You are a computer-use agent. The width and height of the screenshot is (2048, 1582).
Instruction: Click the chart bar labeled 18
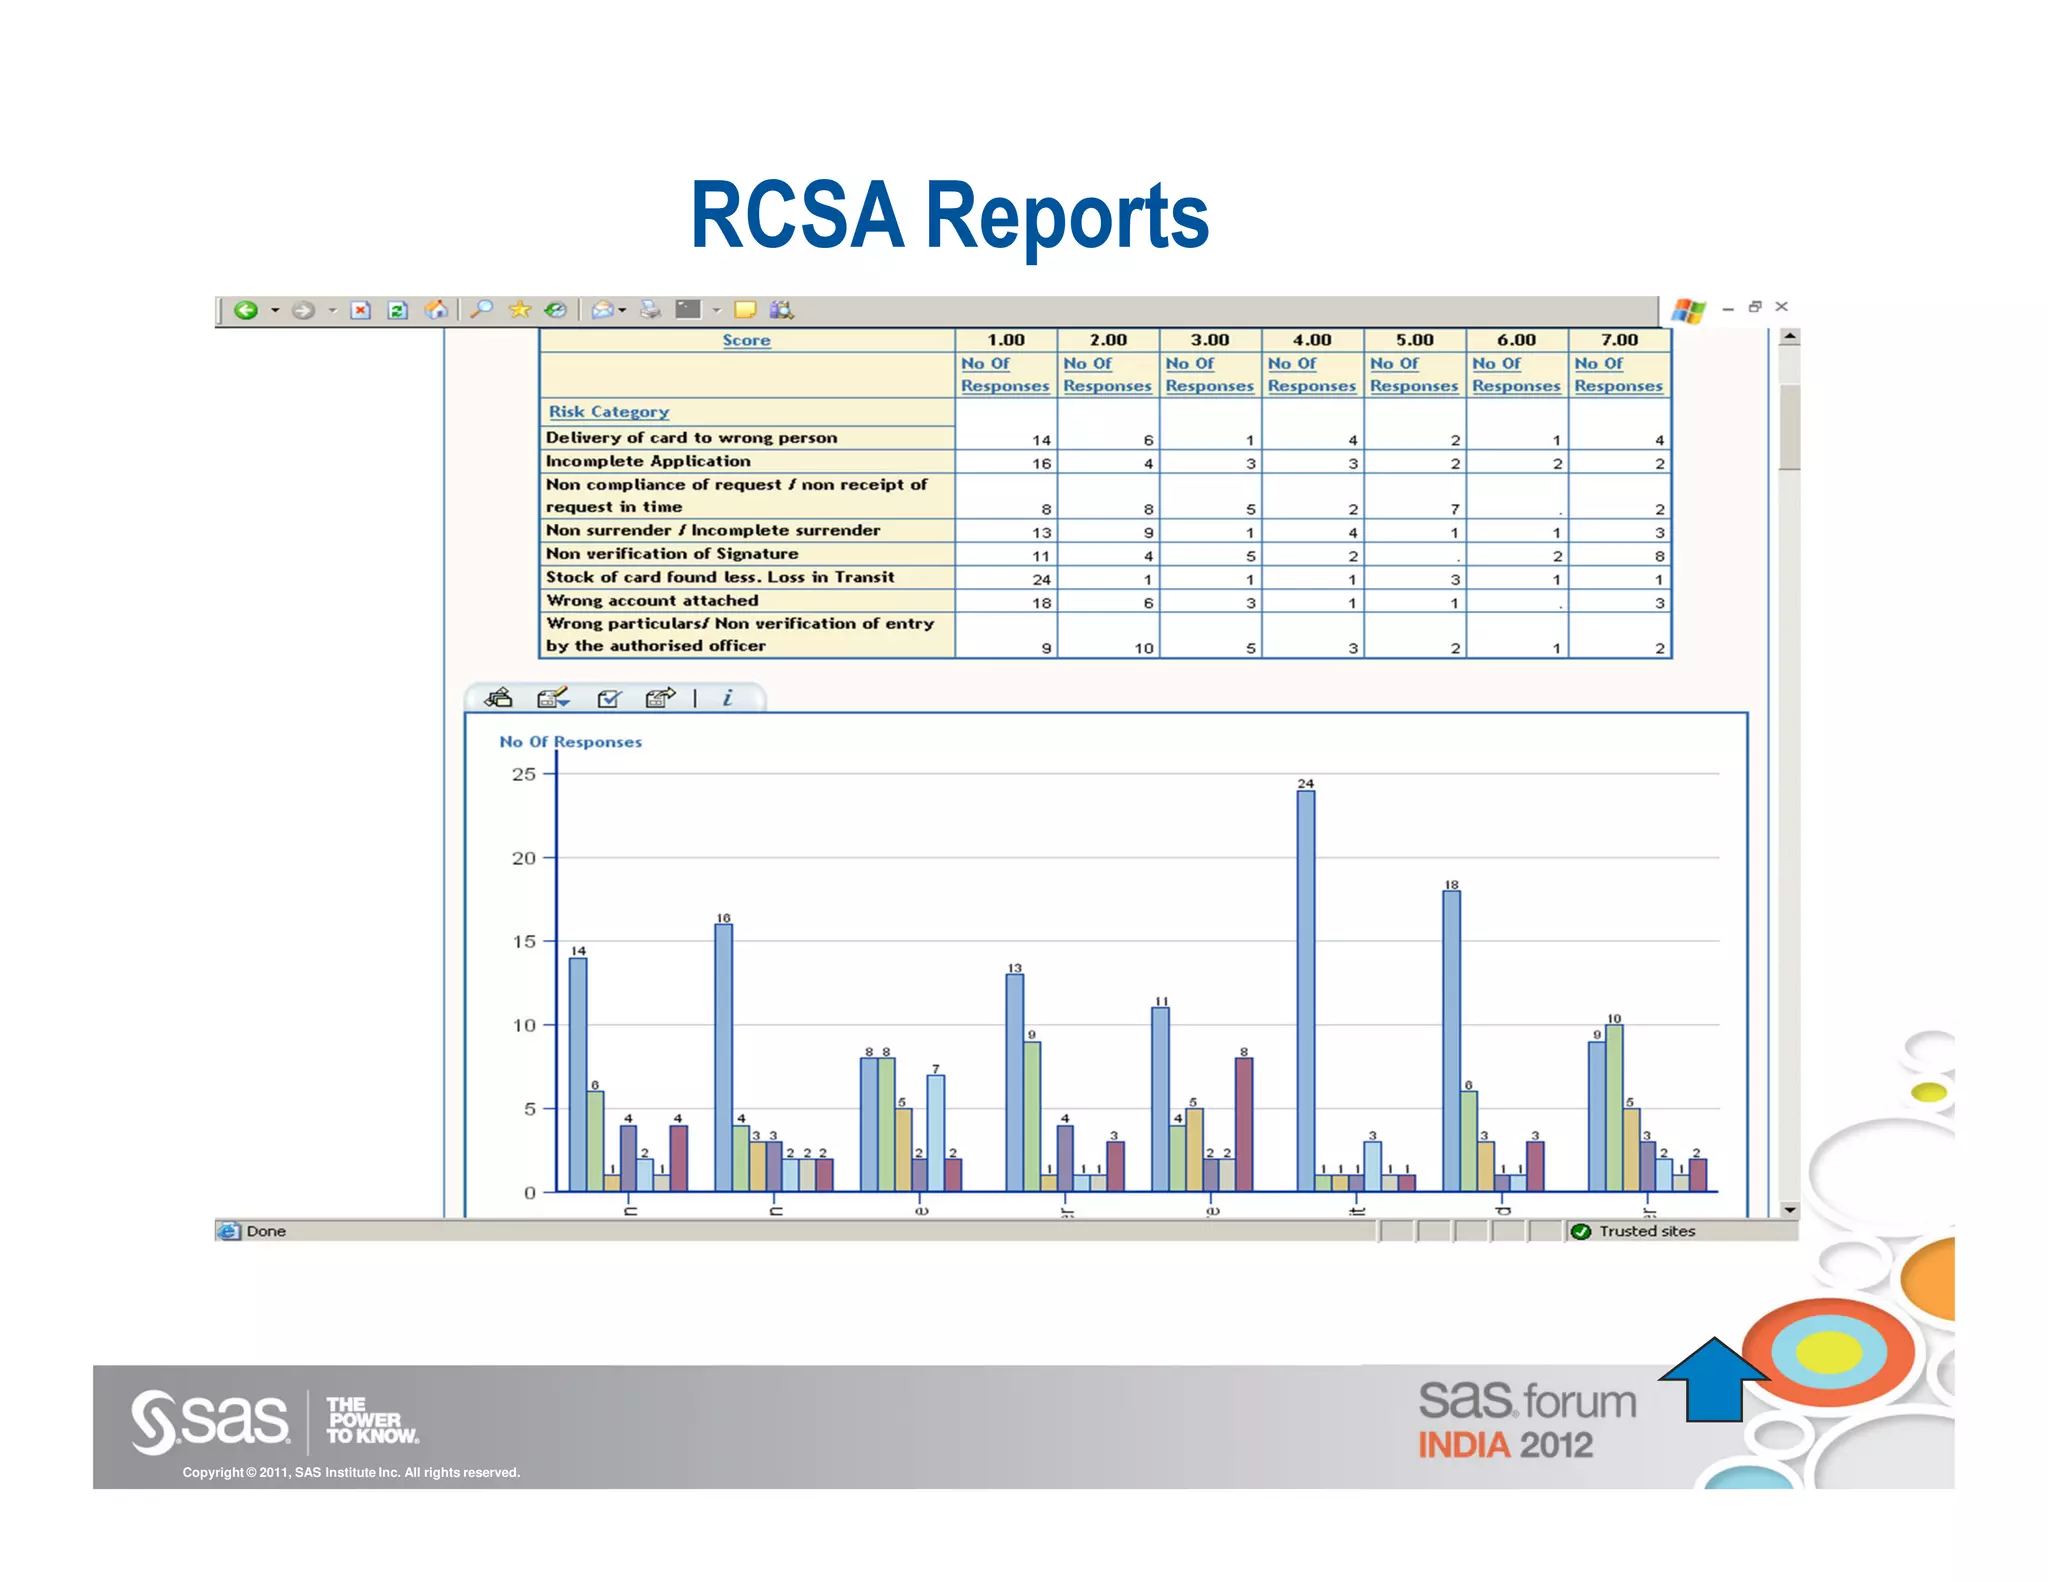[x=1451, y=1041]
